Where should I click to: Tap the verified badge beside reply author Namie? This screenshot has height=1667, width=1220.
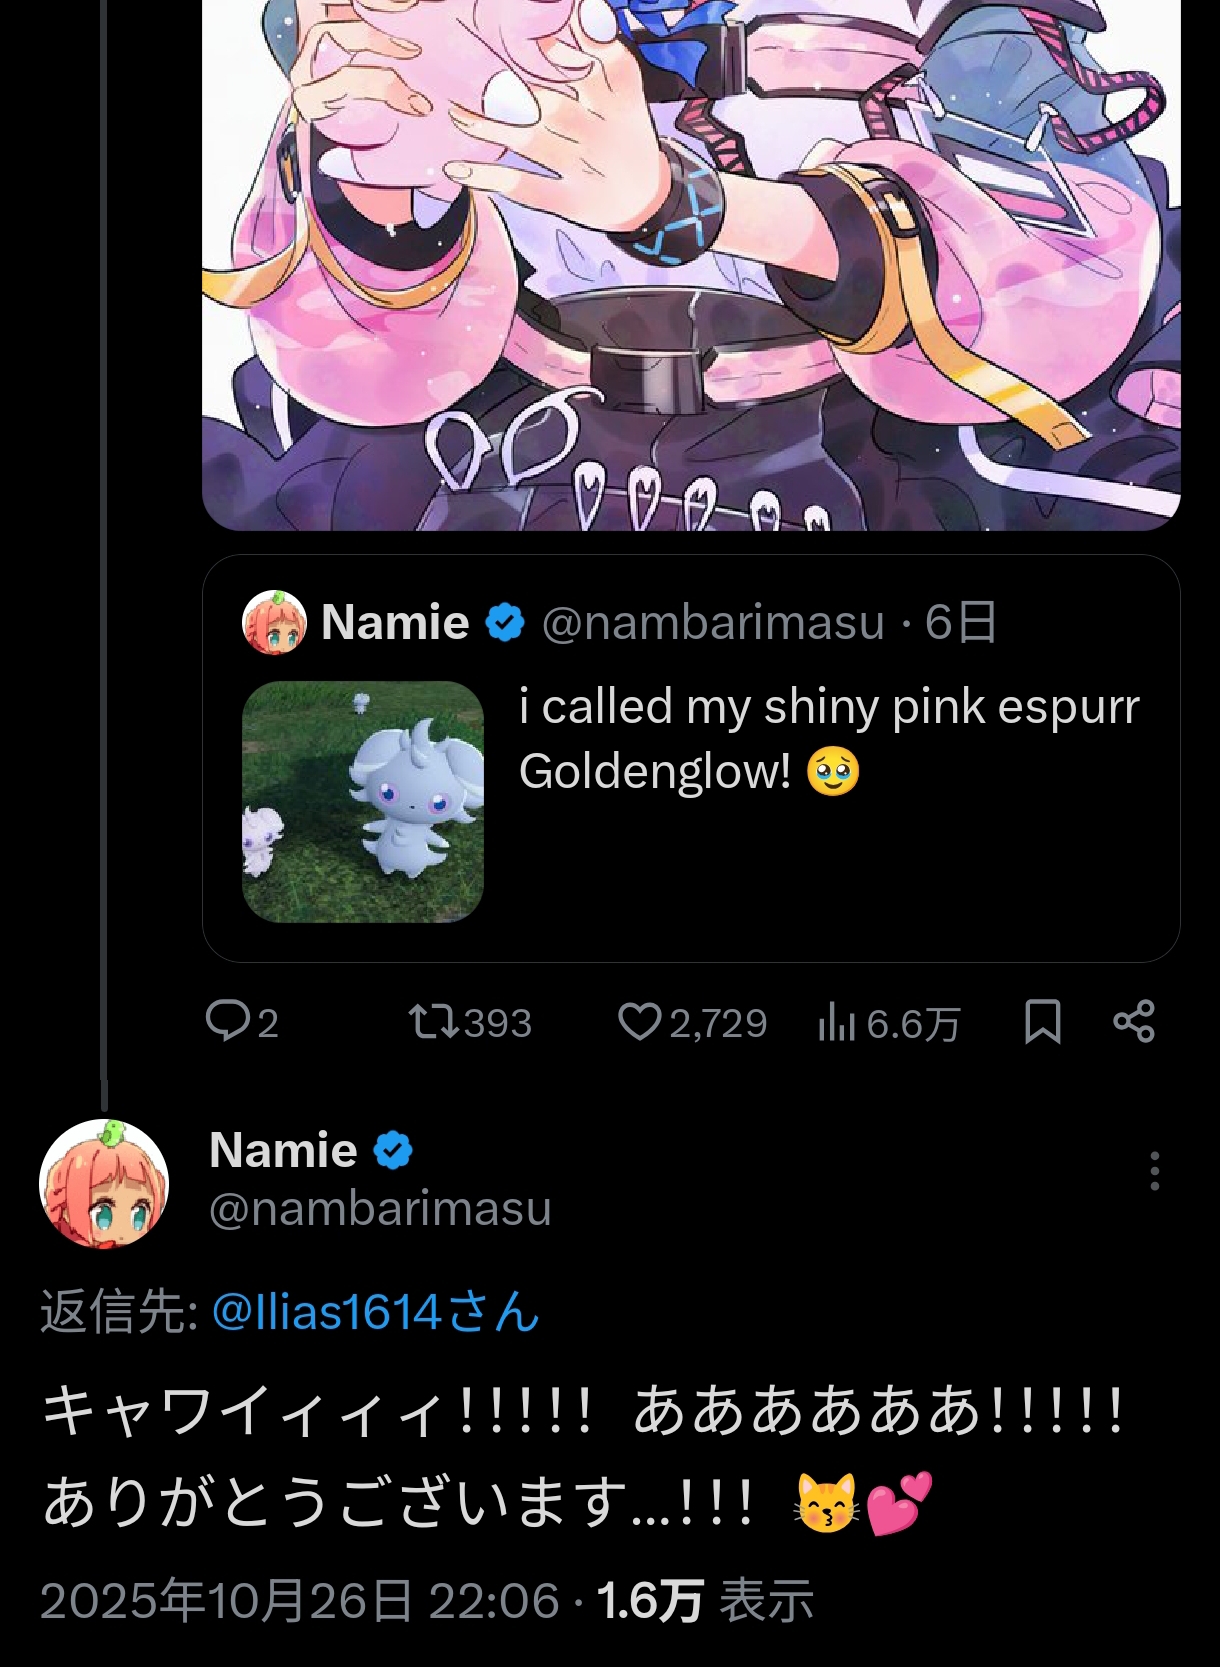393,1150
